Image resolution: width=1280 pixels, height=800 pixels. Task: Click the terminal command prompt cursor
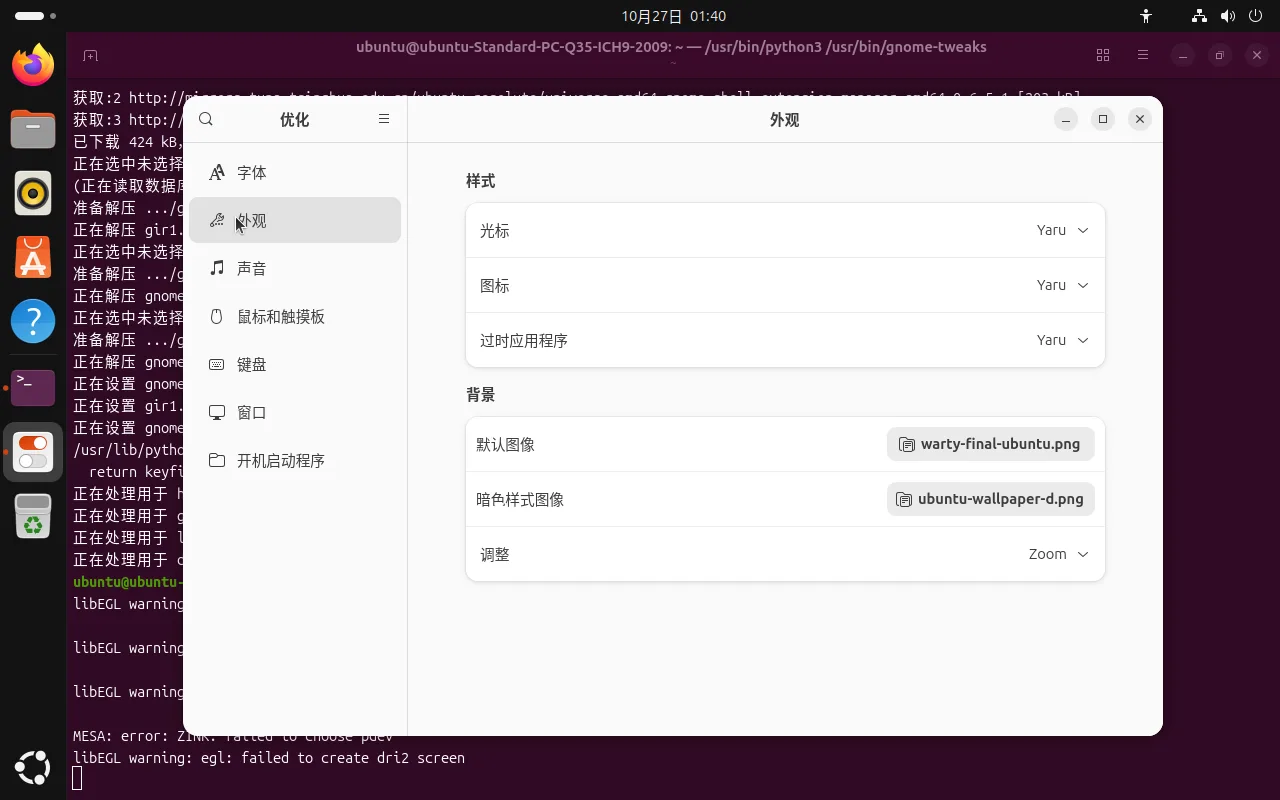click(x=78, y=779)
